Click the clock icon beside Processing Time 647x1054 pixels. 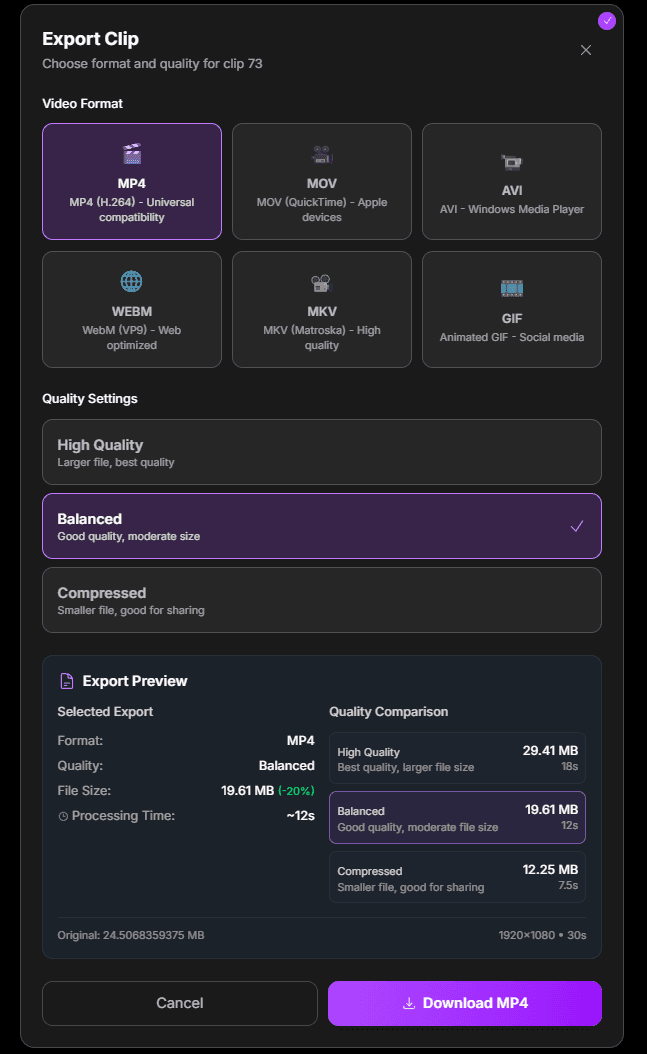point(63,815)
